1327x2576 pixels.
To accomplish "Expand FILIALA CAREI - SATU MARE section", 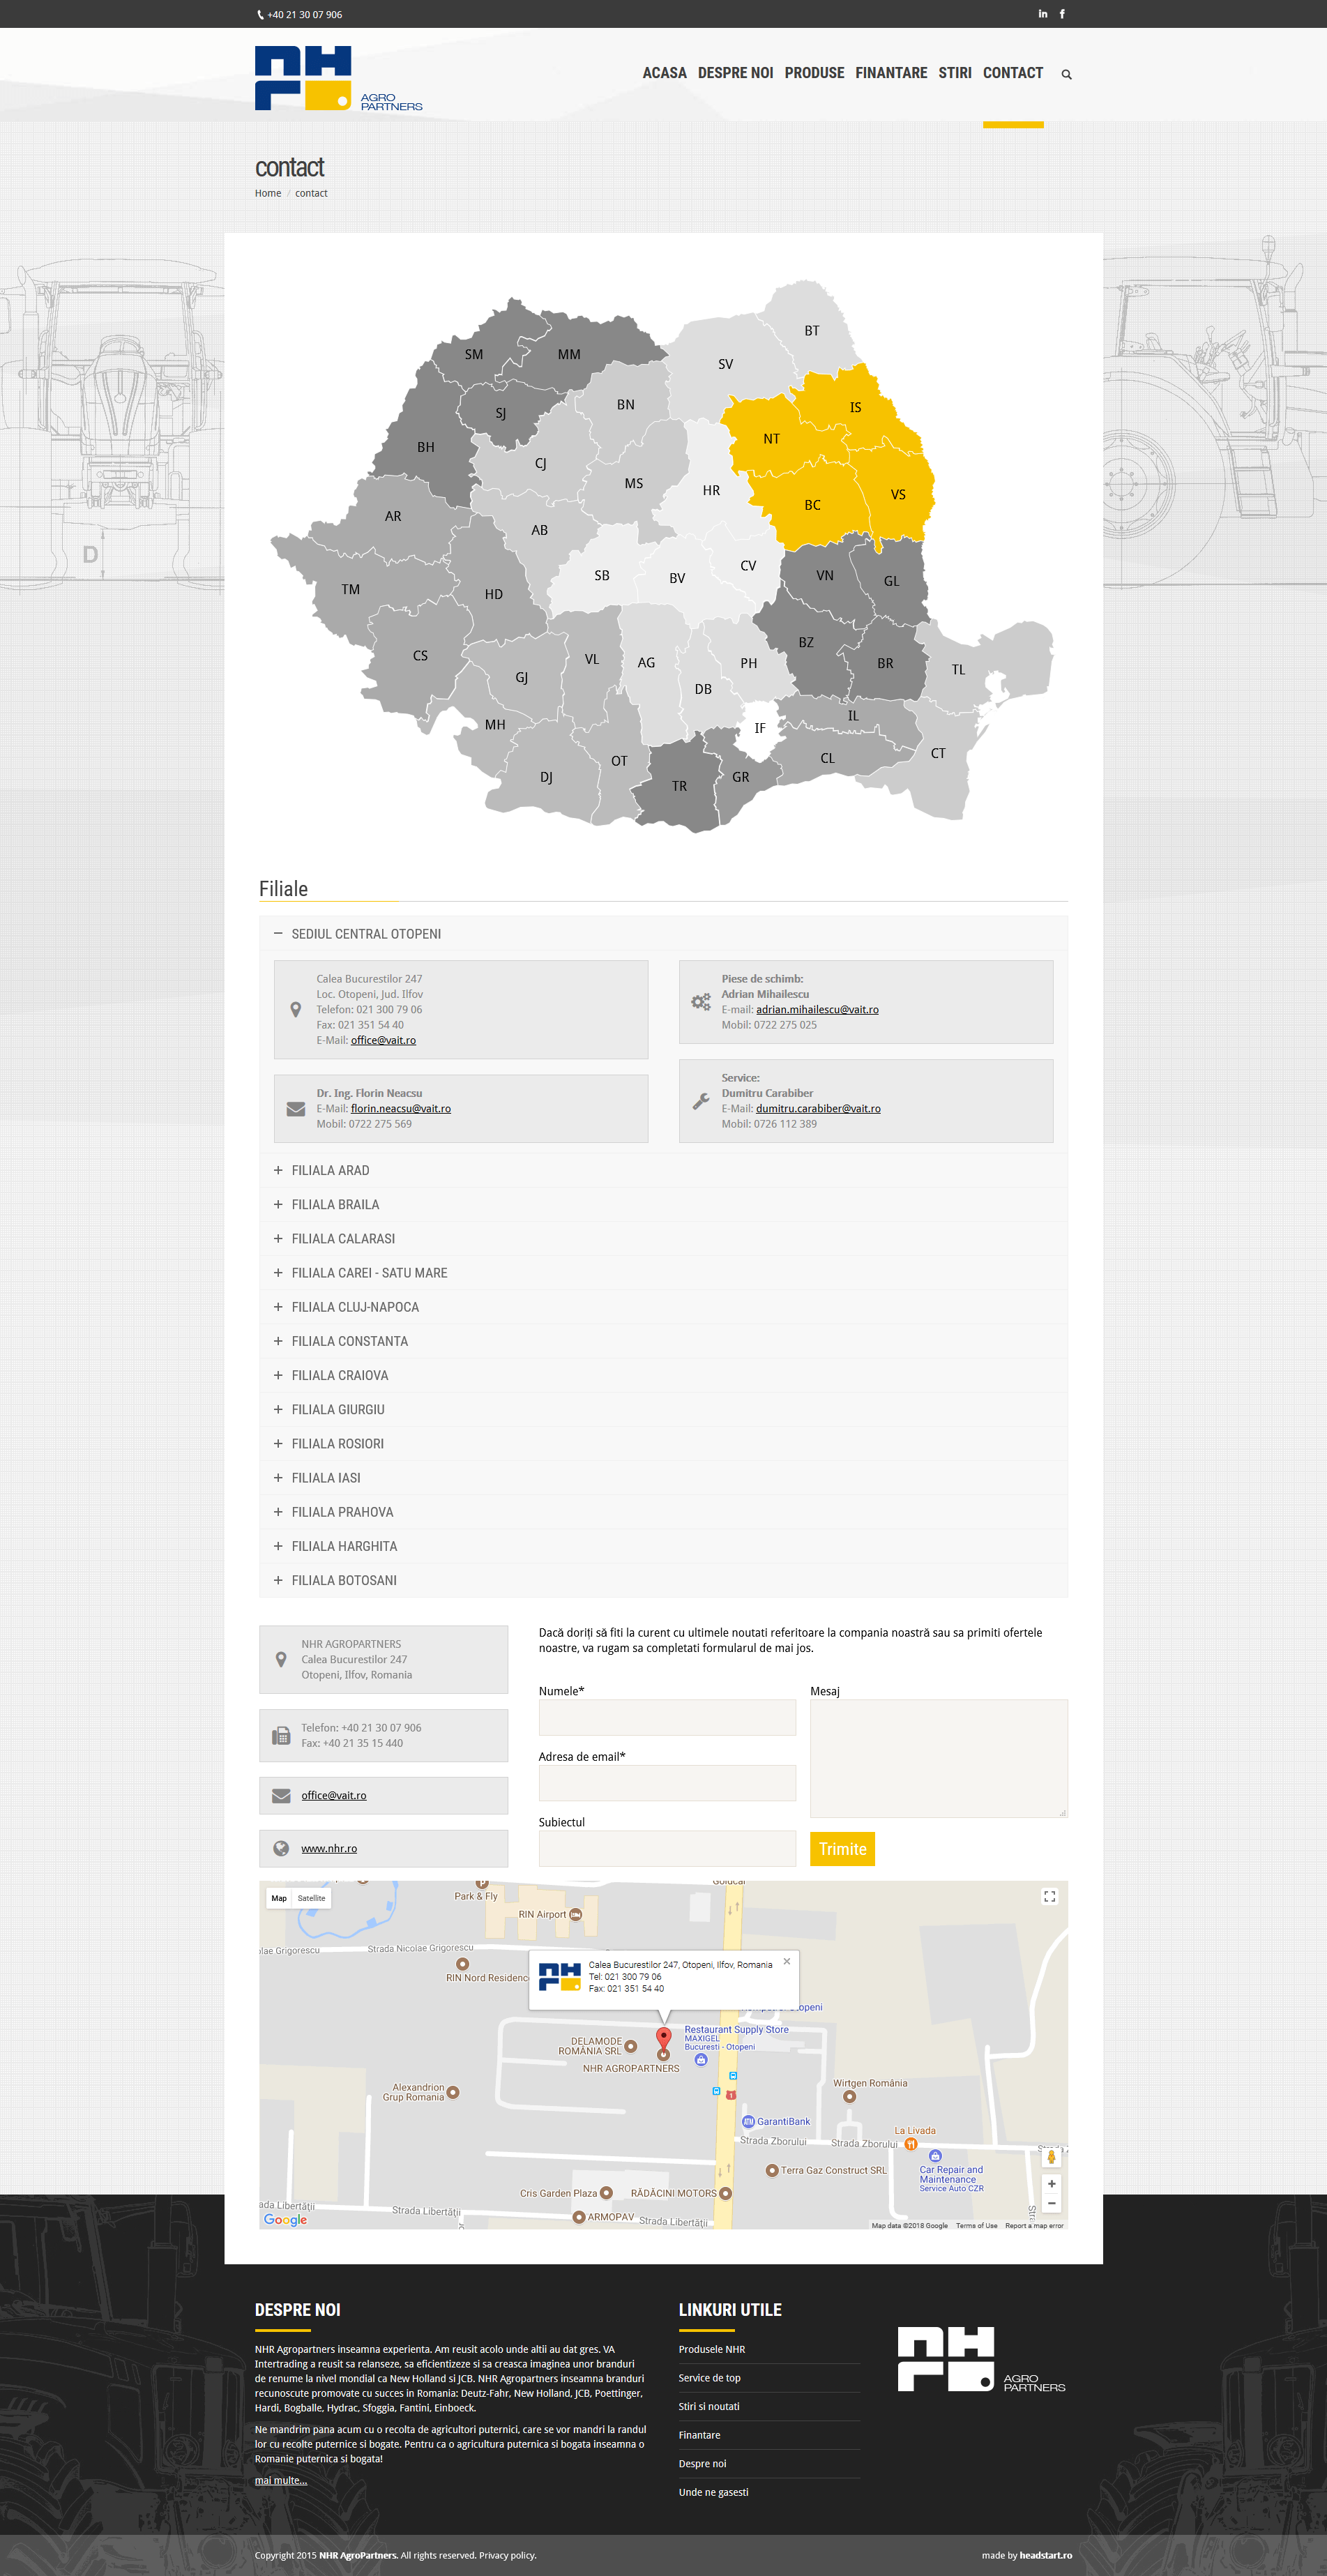I will coord(663,1273).
